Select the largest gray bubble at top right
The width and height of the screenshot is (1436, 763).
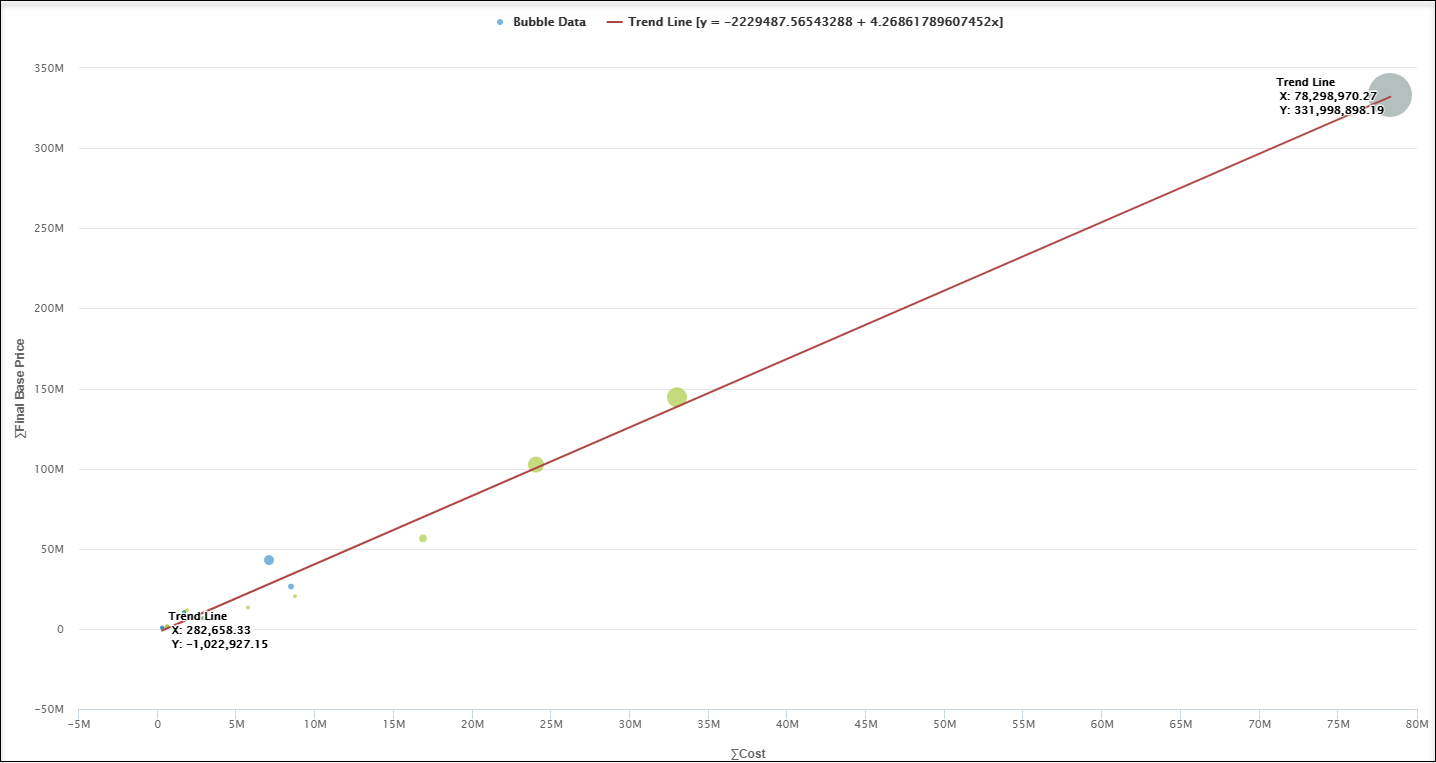[x=1389, y=95]
